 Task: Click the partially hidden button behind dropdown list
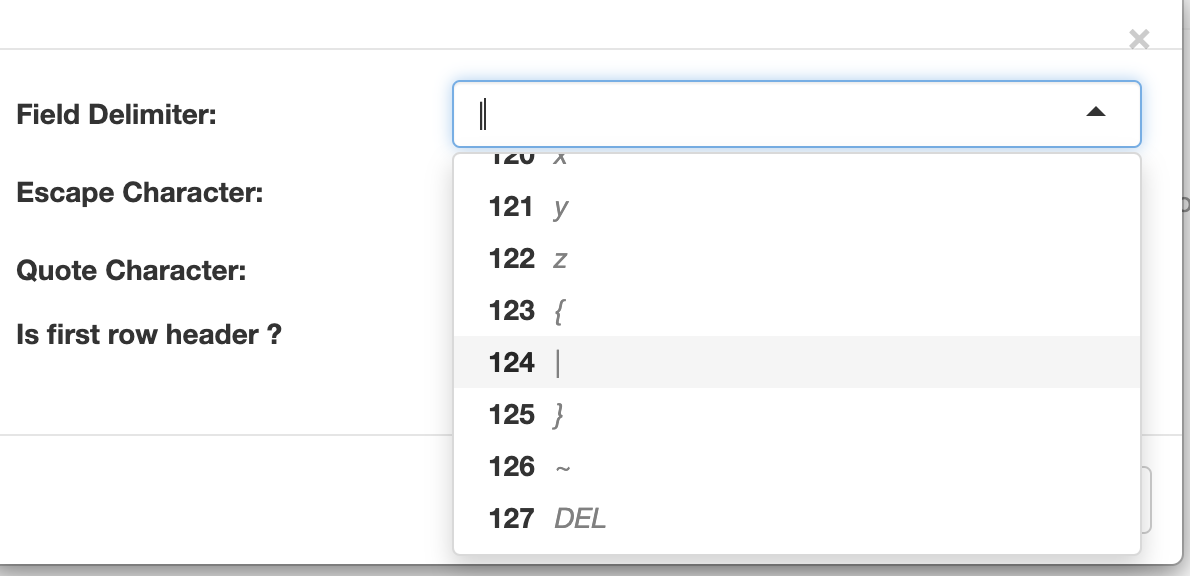pyautogui.click(x=1146, y=500)
